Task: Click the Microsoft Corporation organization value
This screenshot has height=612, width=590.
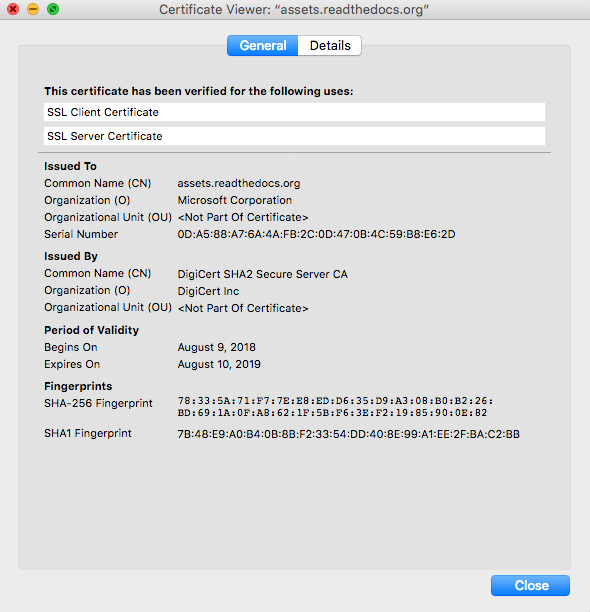Action: pyautogui.click(x=235, y=200)
